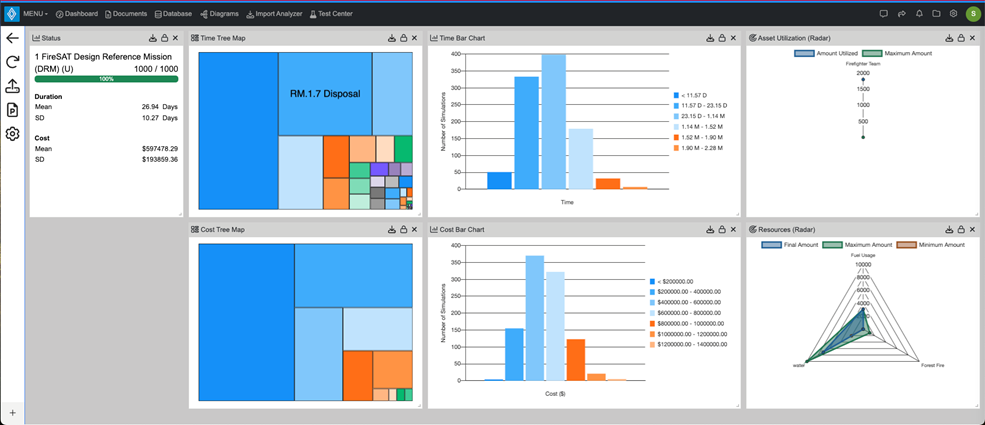
Task: Click the share arrow icon in navbar
Action: click(x=901, y=13)
